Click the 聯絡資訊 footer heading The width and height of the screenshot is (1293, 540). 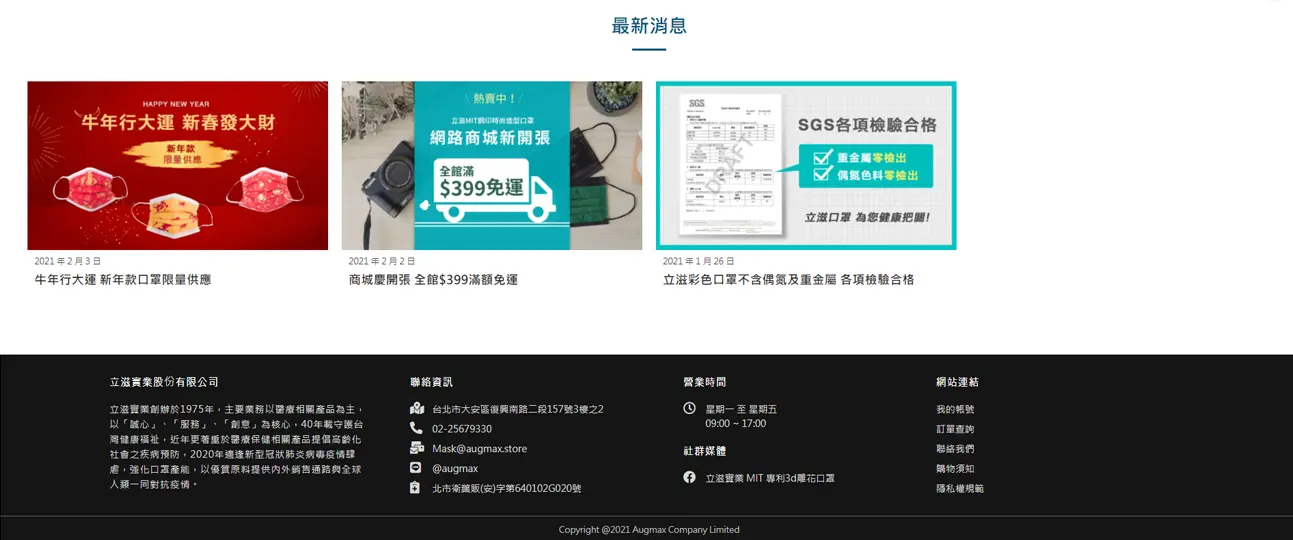pos(431,382)
